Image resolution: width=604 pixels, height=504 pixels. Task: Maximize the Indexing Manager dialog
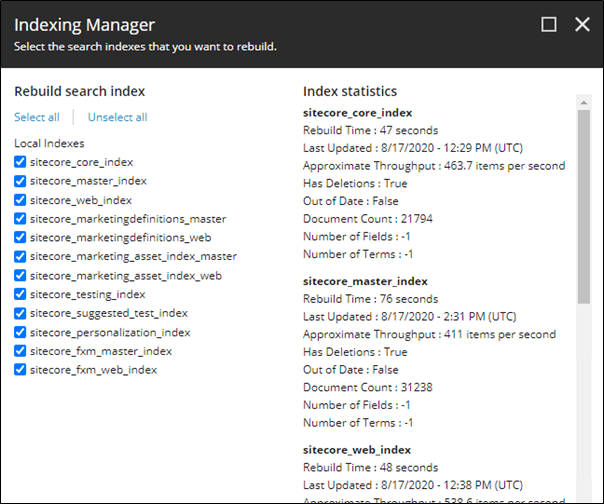[549, 25]
